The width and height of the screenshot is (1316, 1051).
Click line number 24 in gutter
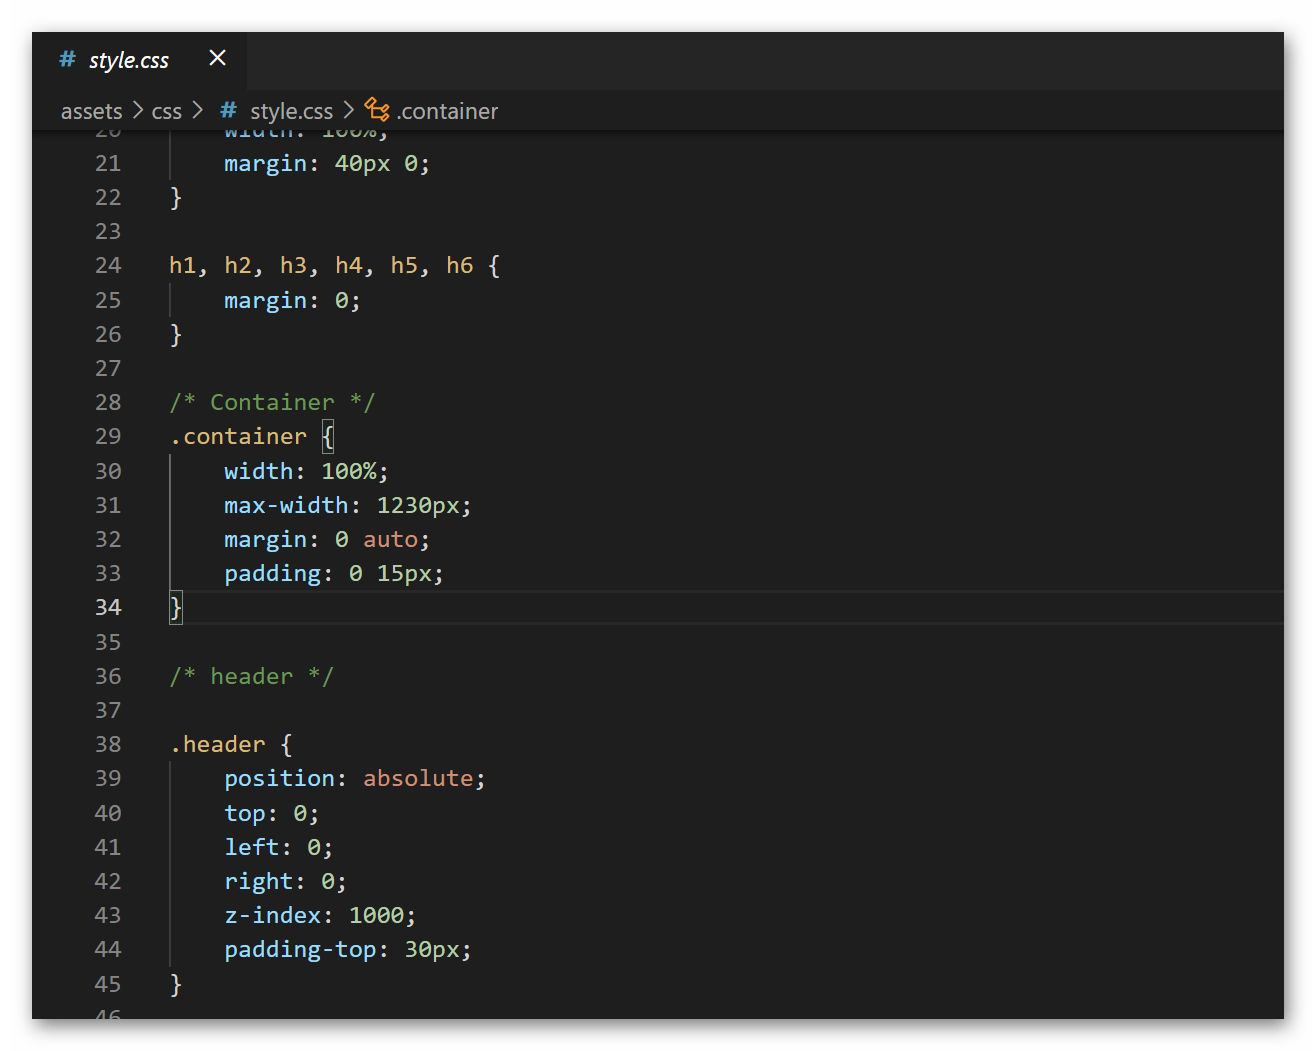108,266
